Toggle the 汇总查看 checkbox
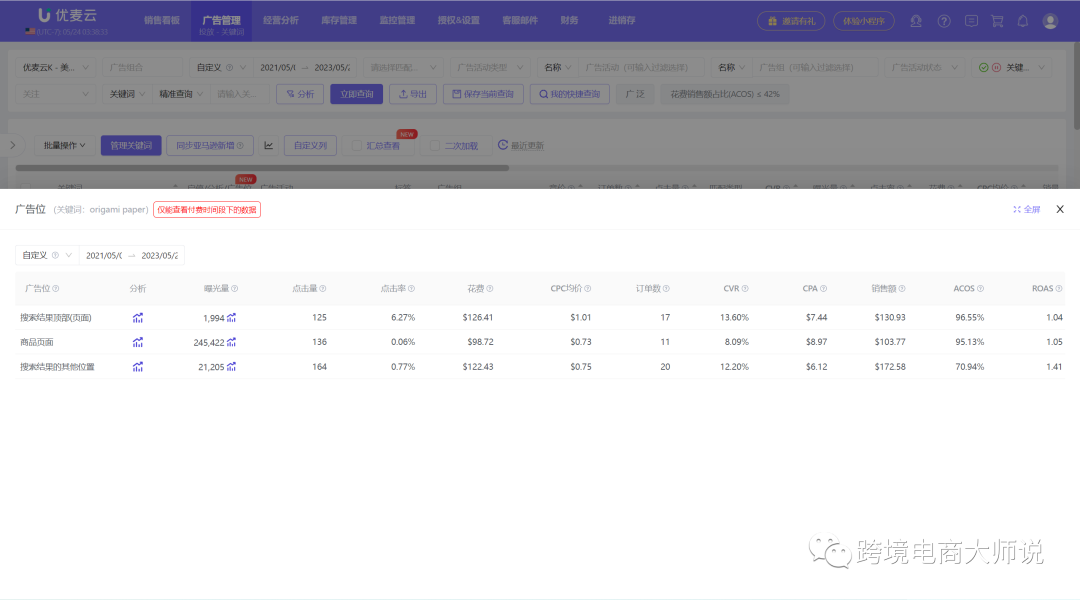1080x600 pixels. tap(357, 146)
